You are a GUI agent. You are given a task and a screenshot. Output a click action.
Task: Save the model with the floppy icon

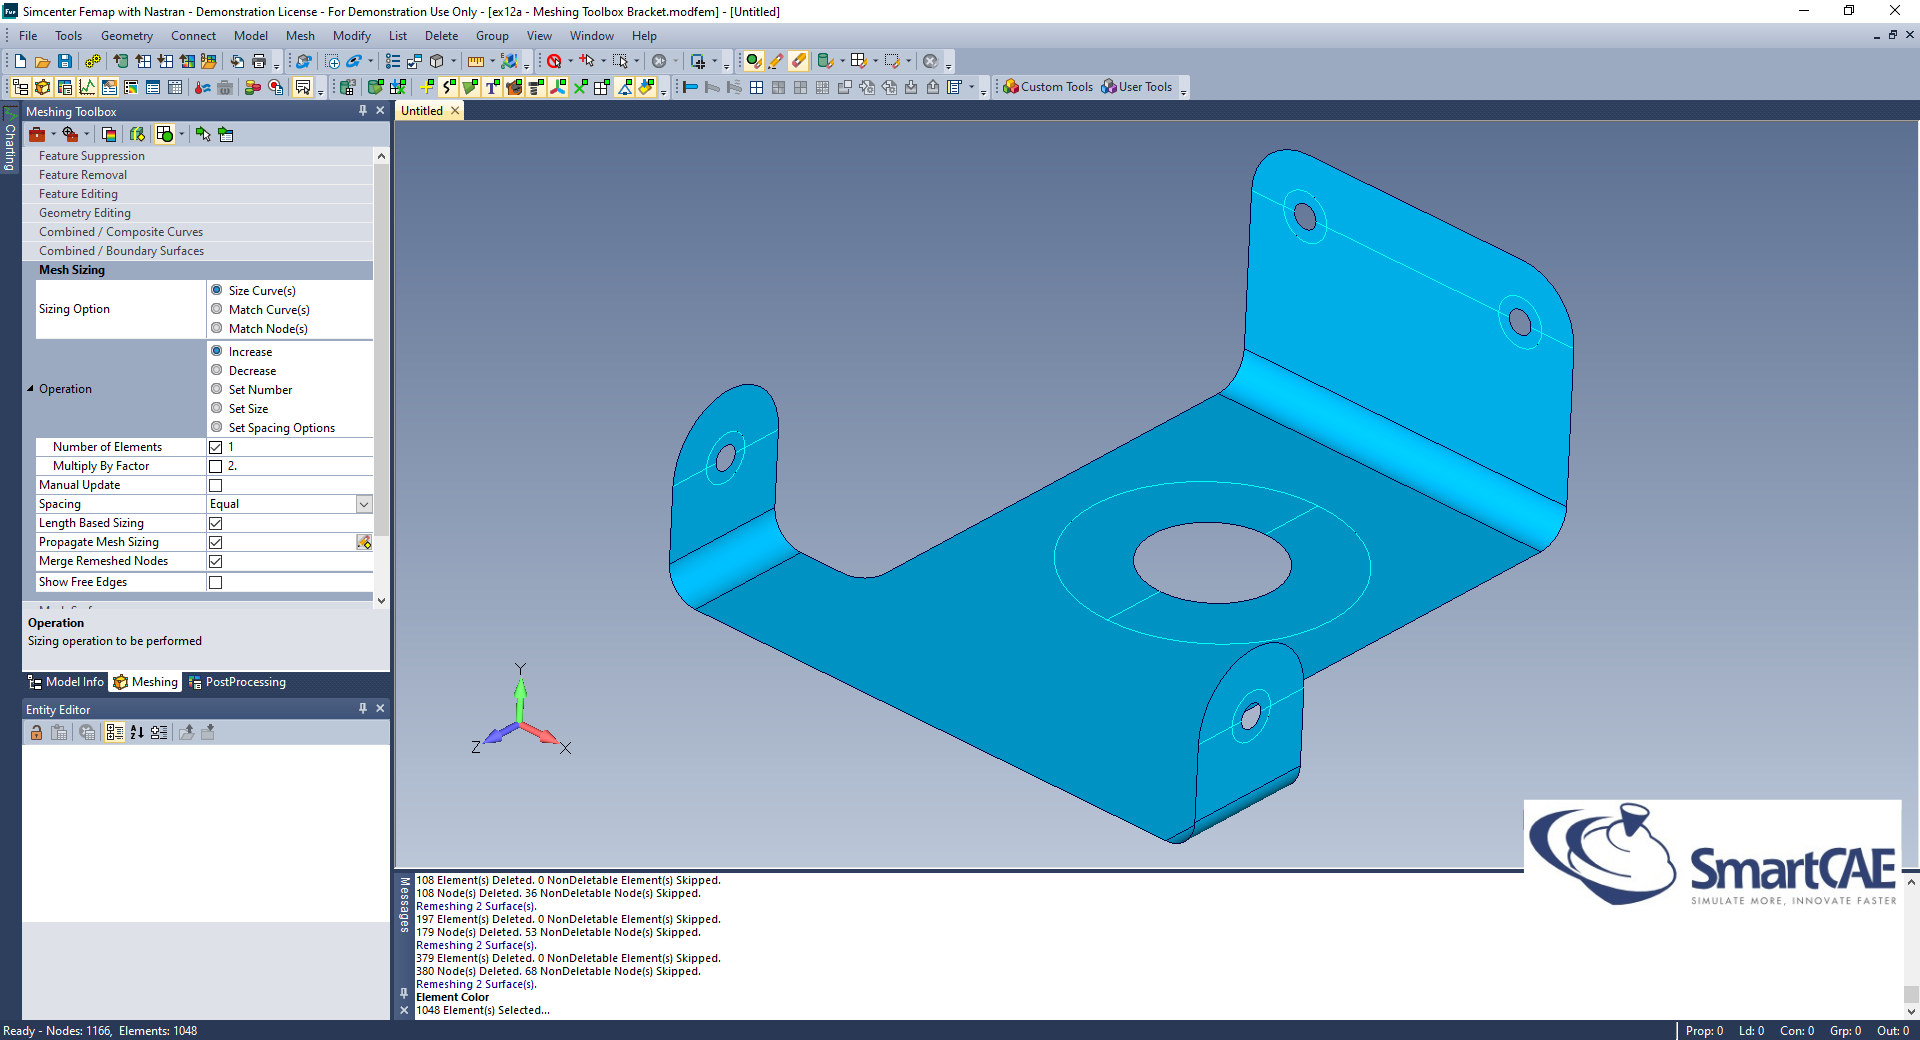tap(64, 61)
